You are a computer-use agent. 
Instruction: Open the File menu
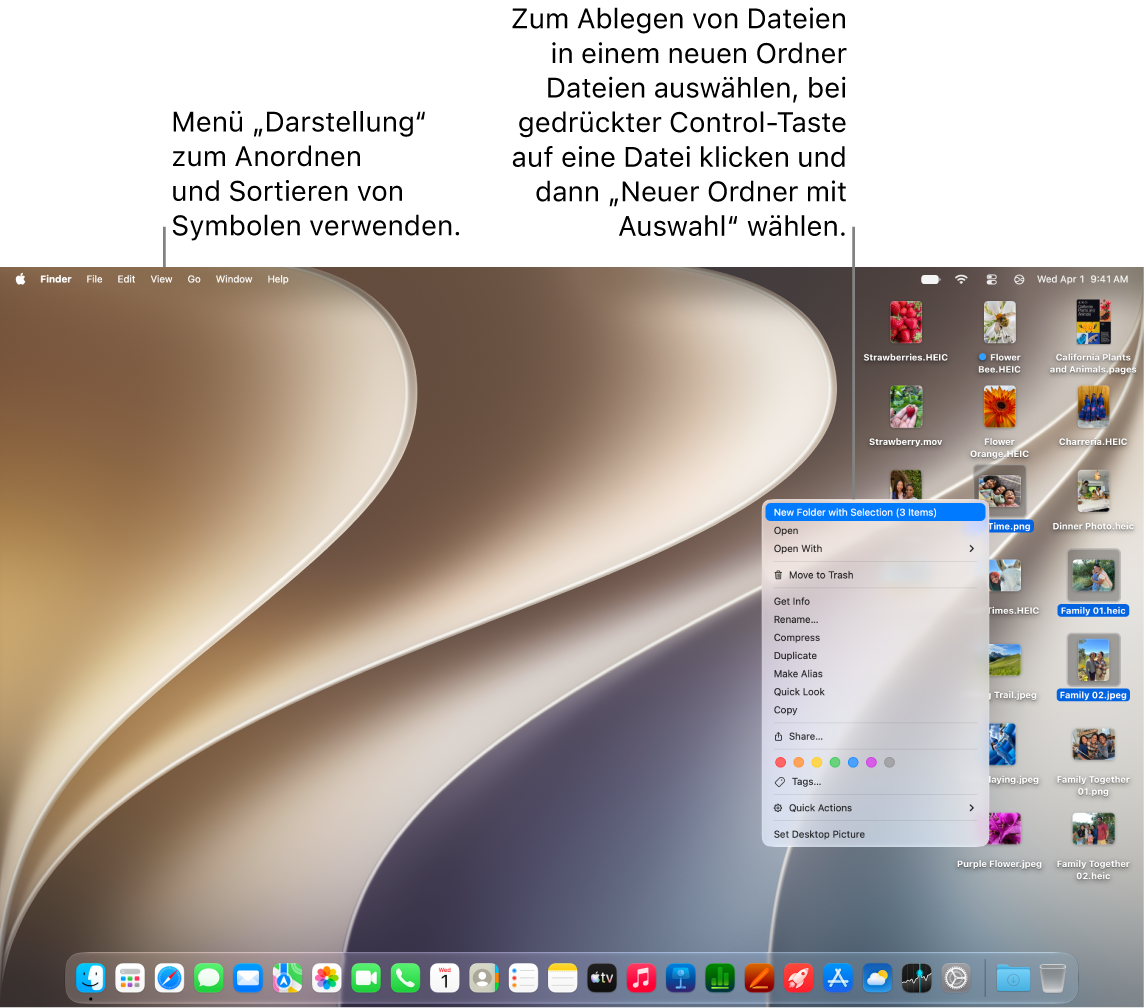tap(94, 279)
